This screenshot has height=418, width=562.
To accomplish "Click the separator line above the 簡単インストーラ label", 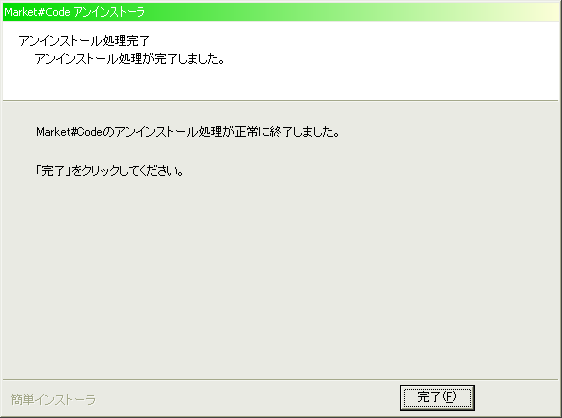I will tap(281, 379).
